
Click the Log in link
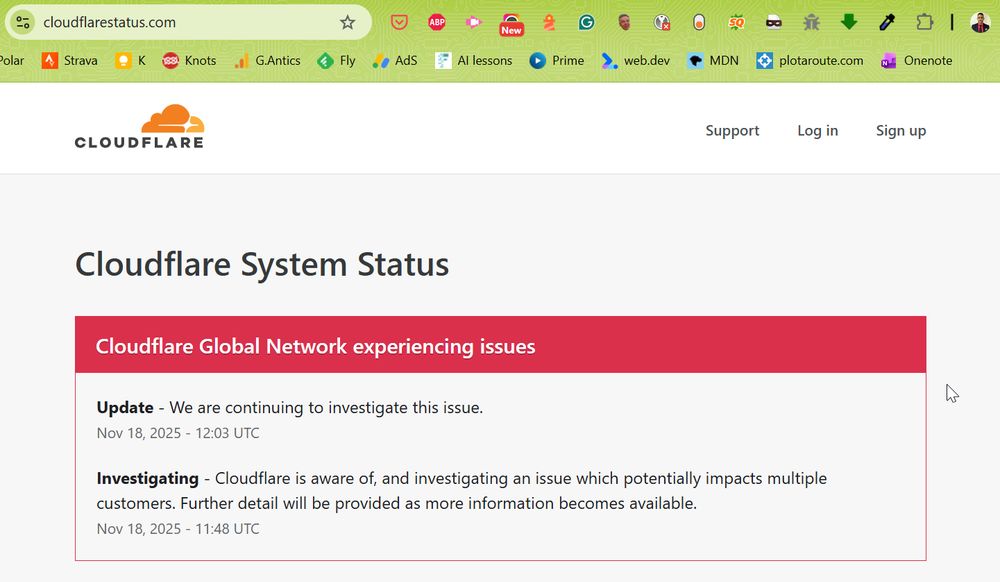(817, 130)
